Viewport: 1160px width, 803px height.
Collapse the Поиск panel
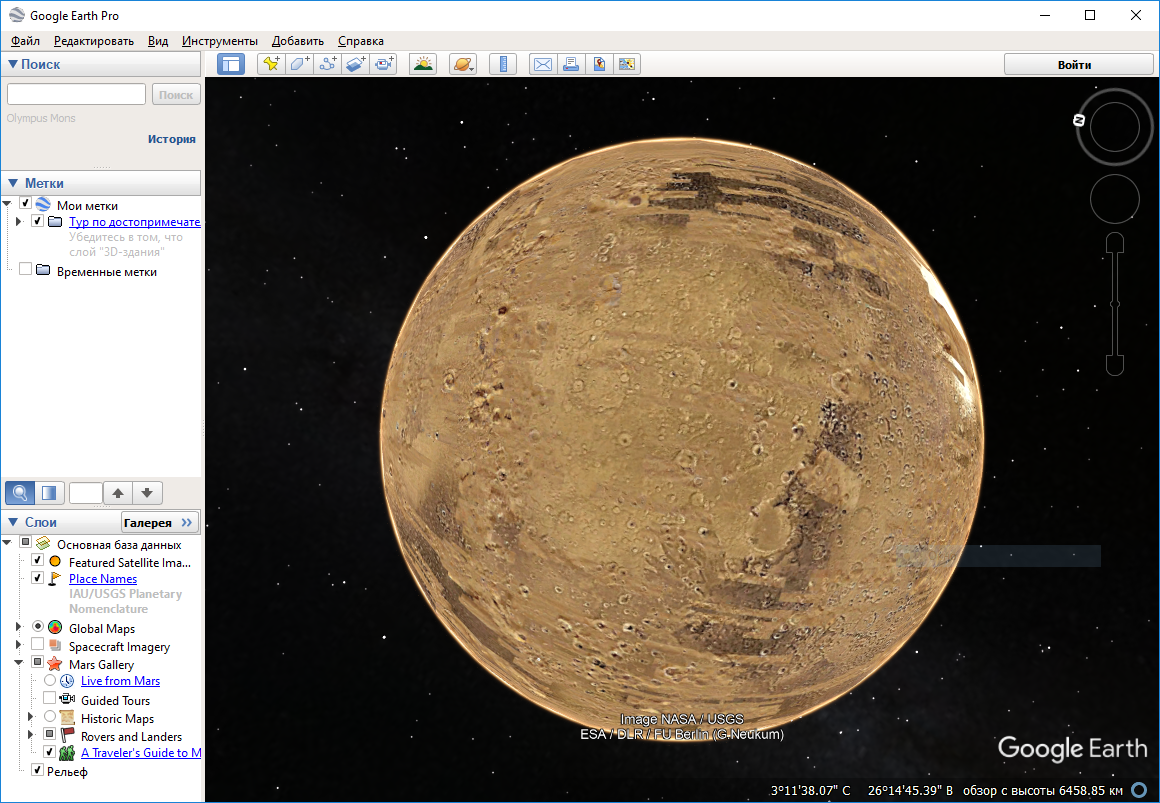click(13, 64)
